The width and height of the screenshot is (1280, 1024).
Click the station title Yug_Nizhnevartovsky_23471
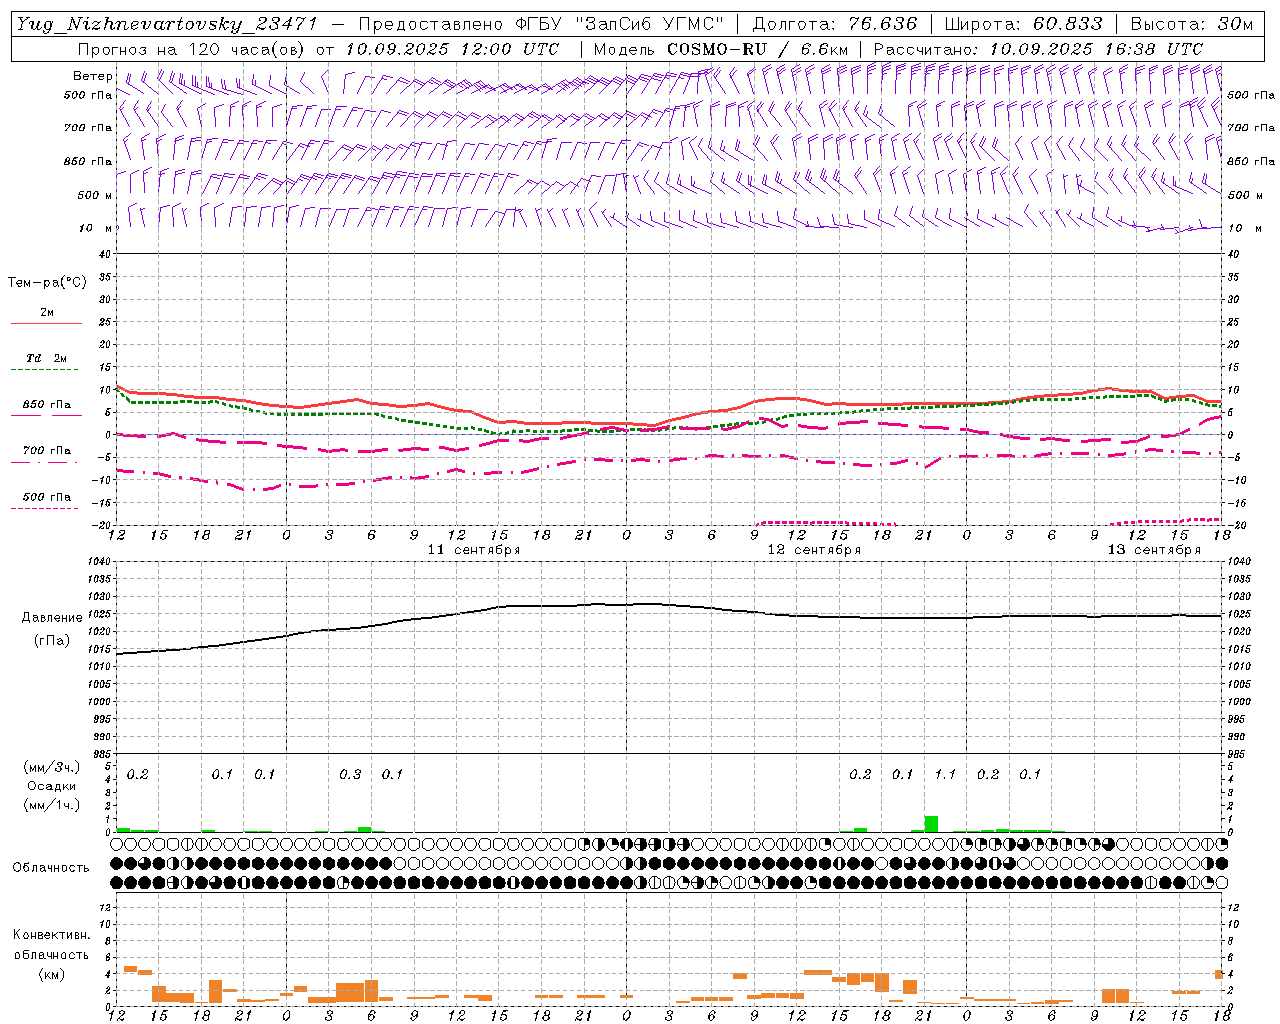point(167,25)
